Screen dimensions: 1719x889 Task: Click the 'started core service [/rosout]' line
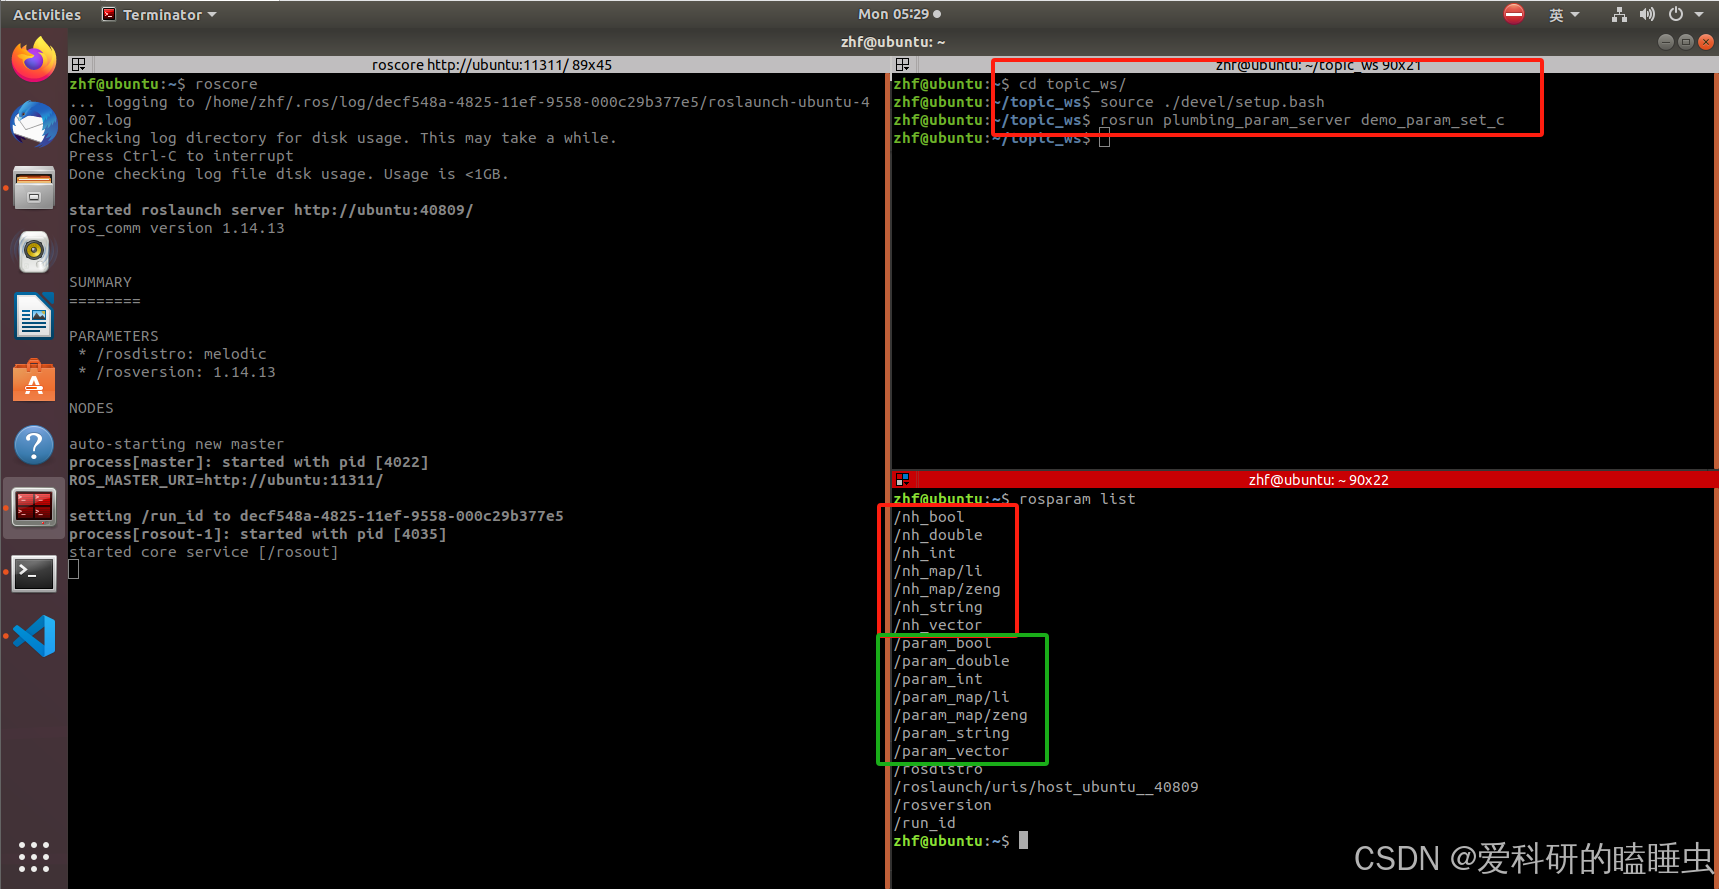click(x=204, y=552)
